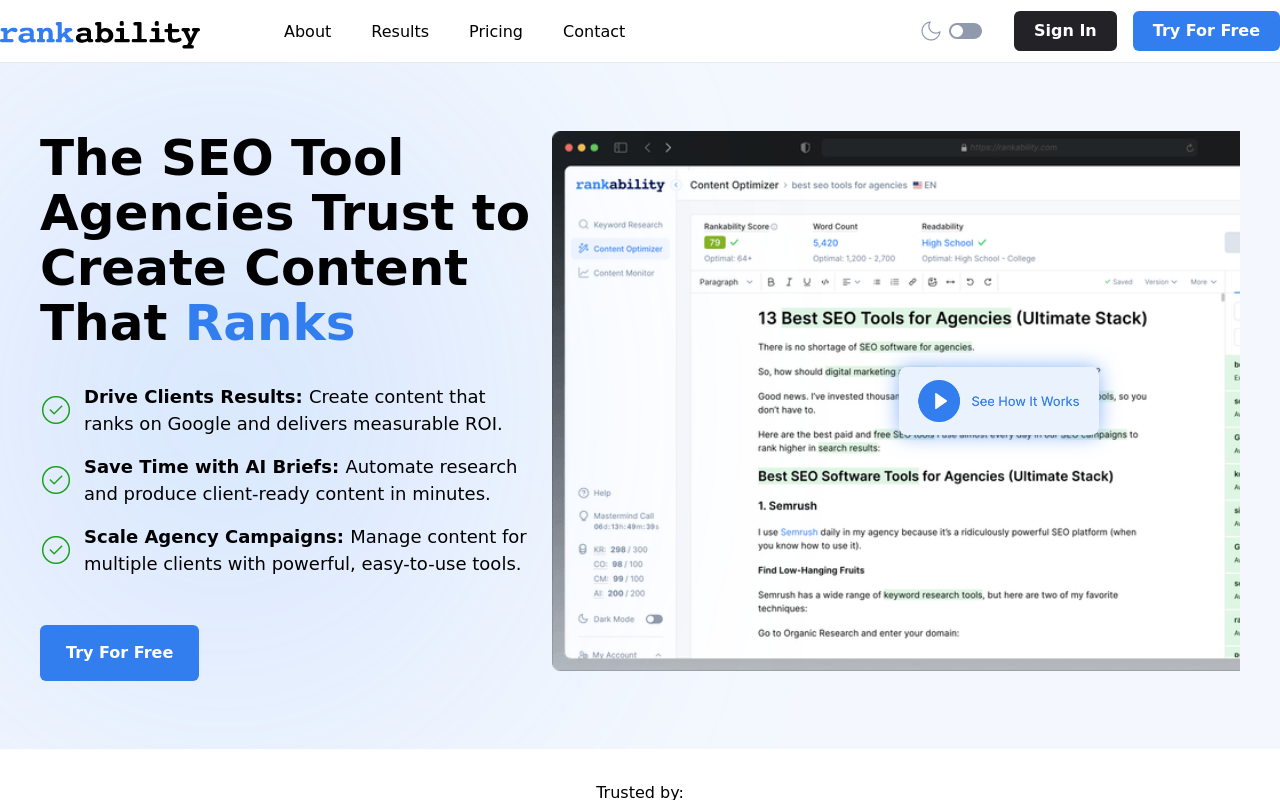Image resolution: width=1280 pixels, height=800 pixels.
Task: Click the Keyword Research magnifier icon
Action: tap(583, 225)
